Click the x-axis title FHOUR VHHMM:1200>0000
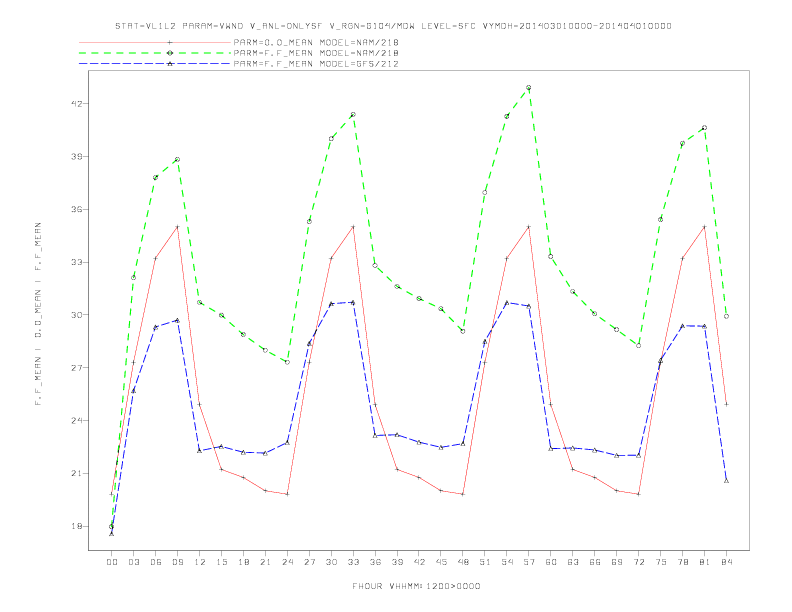Screen dimensions: 792x612 [x=416, y=586]
